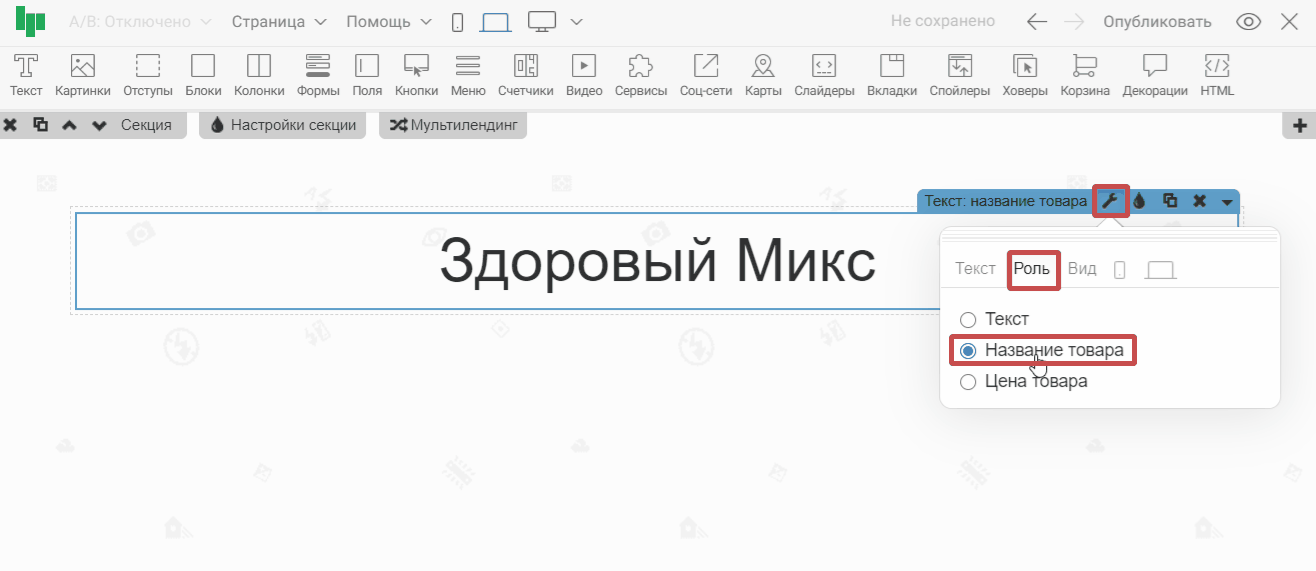Open the Помощь dropdown menu
This screenshot has width=1316, height=571.
coord(389,22)
